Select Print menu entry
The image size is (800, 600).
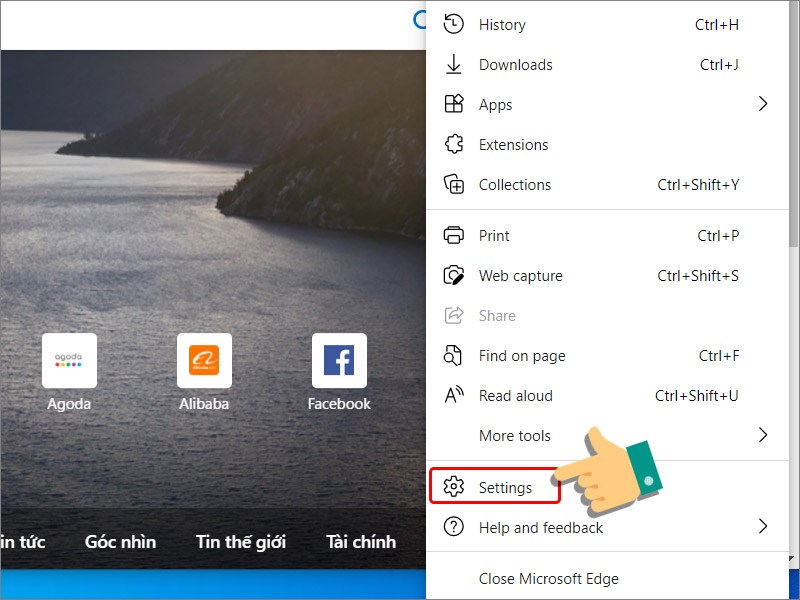[x=607, y=235]
